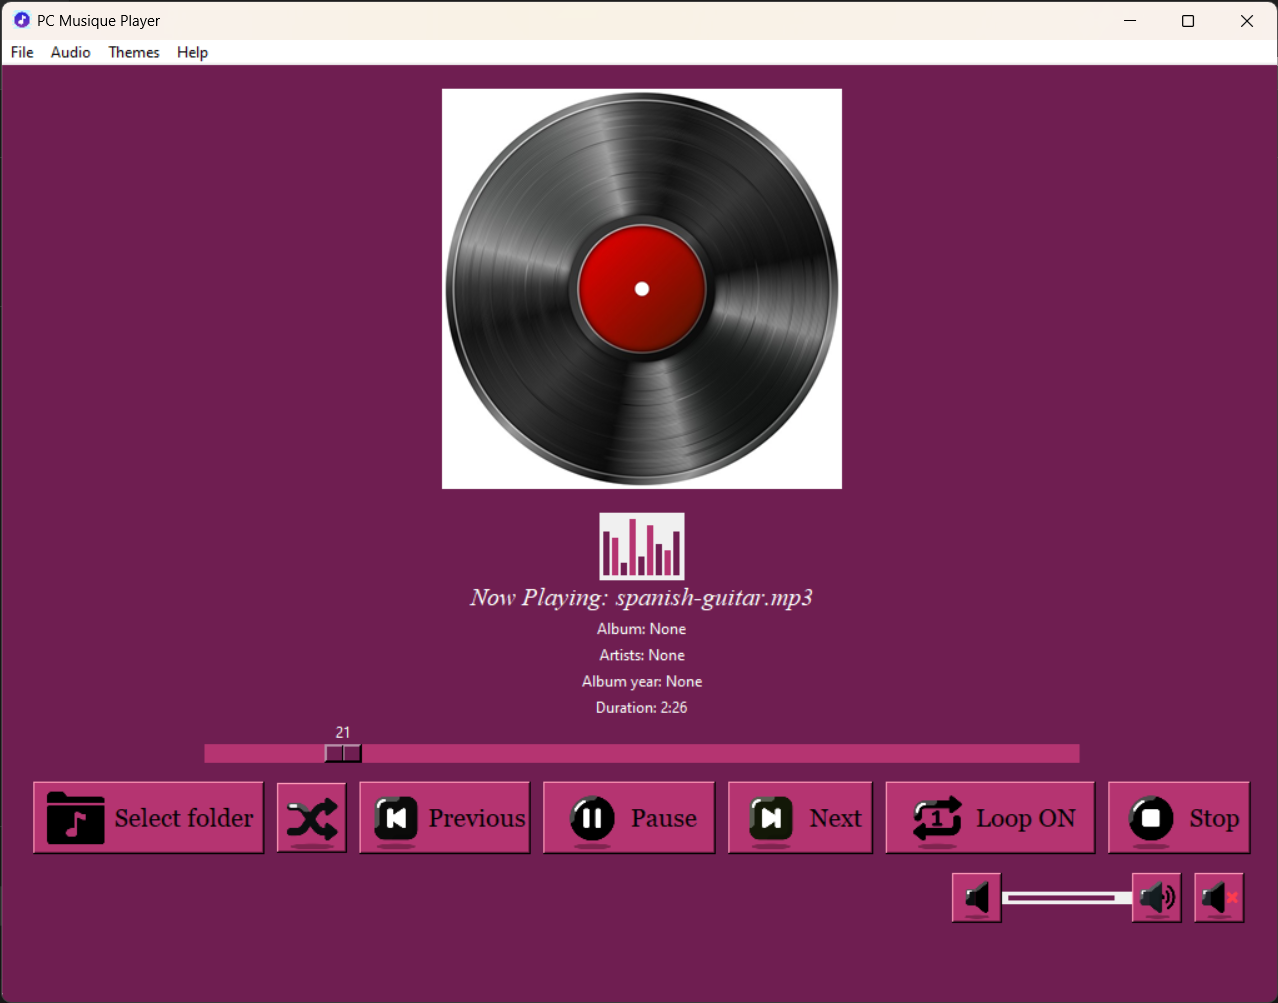Screen dimensions: 1278x1003
Task: Open the Themes menu
Action: point(134,52)
